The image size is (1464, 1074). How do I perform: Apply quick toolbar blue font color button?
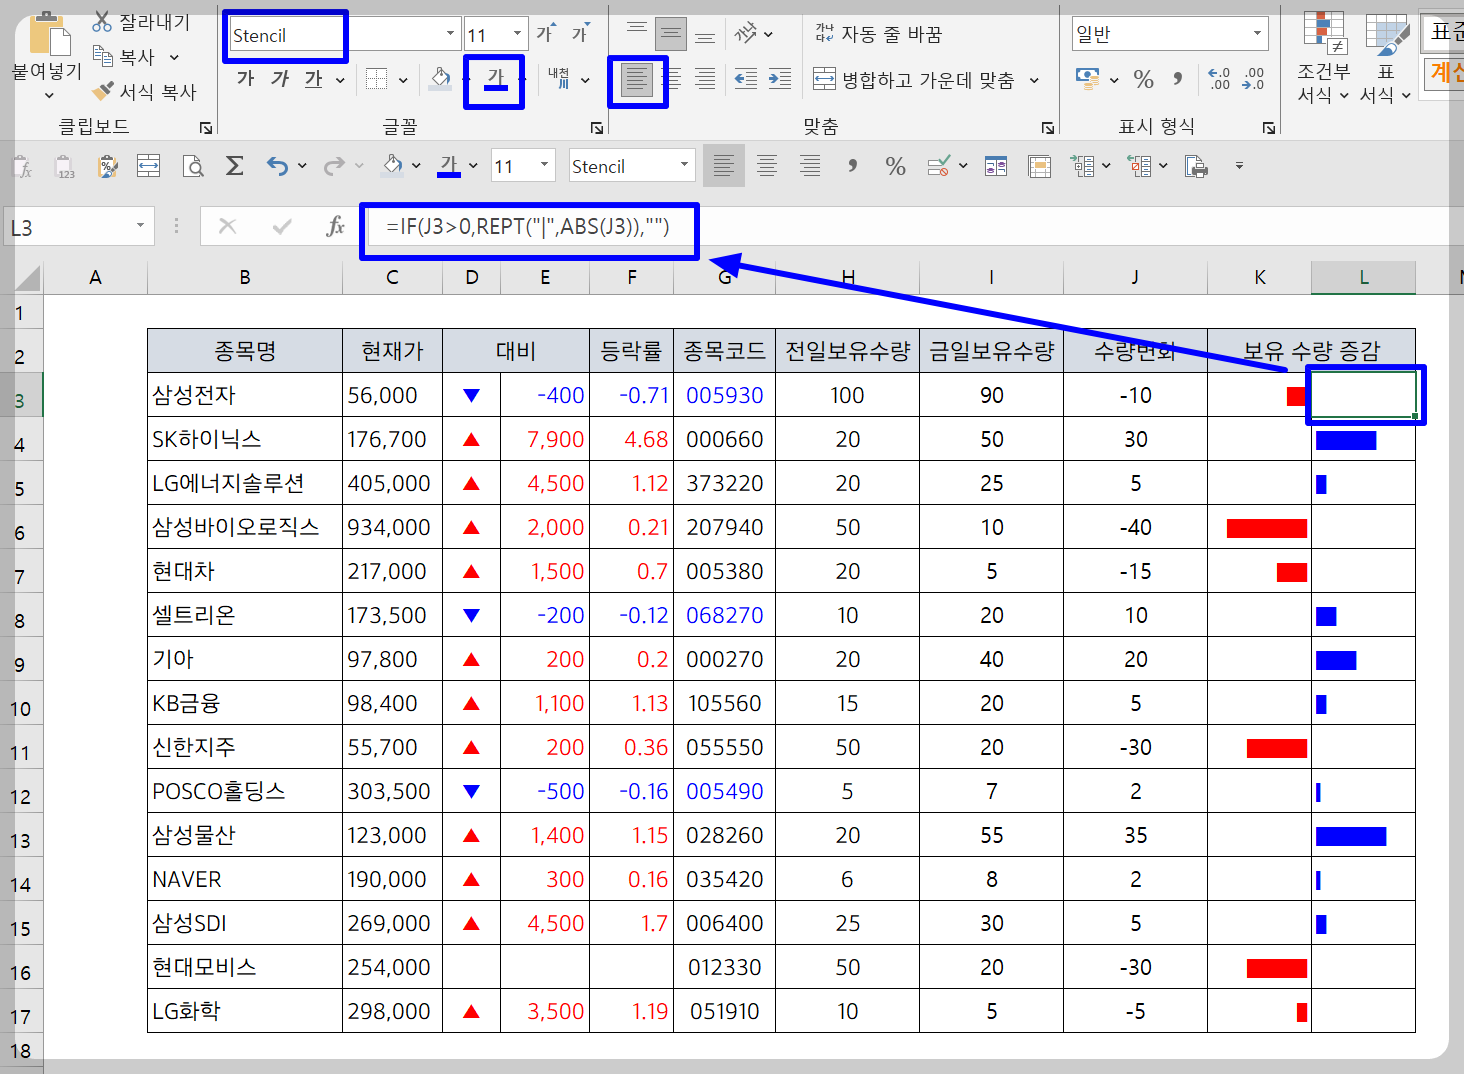449,166
